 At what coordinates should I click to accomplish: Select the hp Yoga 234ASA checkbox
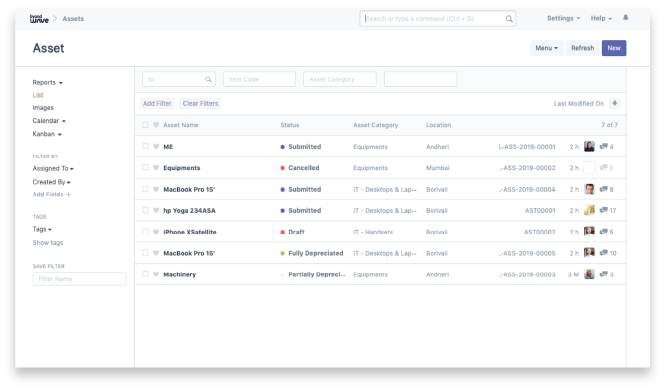[x=145, y=210]
